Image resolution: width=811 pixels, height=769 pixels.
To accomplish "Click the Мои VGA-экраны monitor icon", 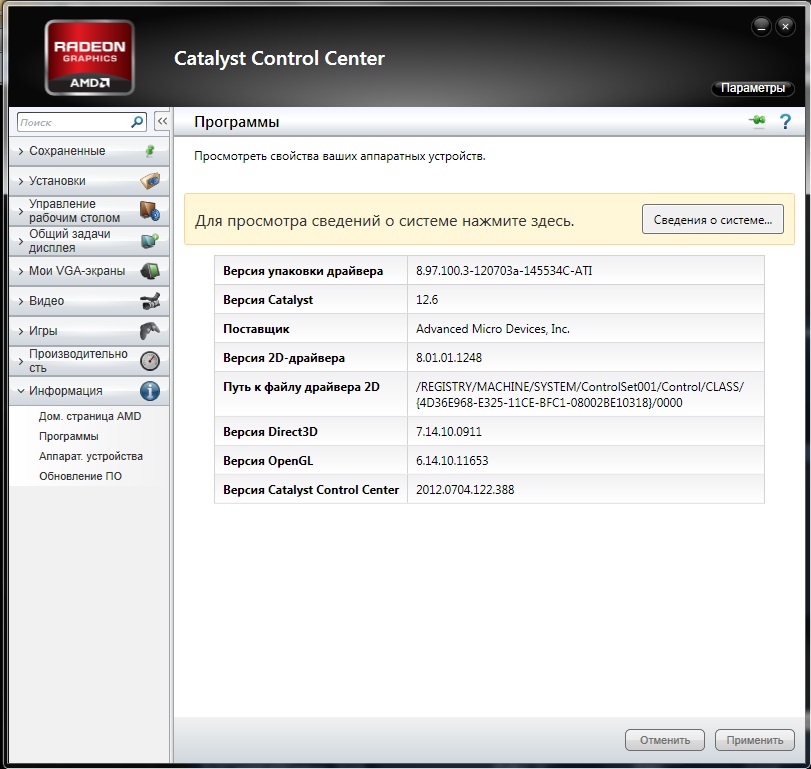I will (x=150, y=270).
